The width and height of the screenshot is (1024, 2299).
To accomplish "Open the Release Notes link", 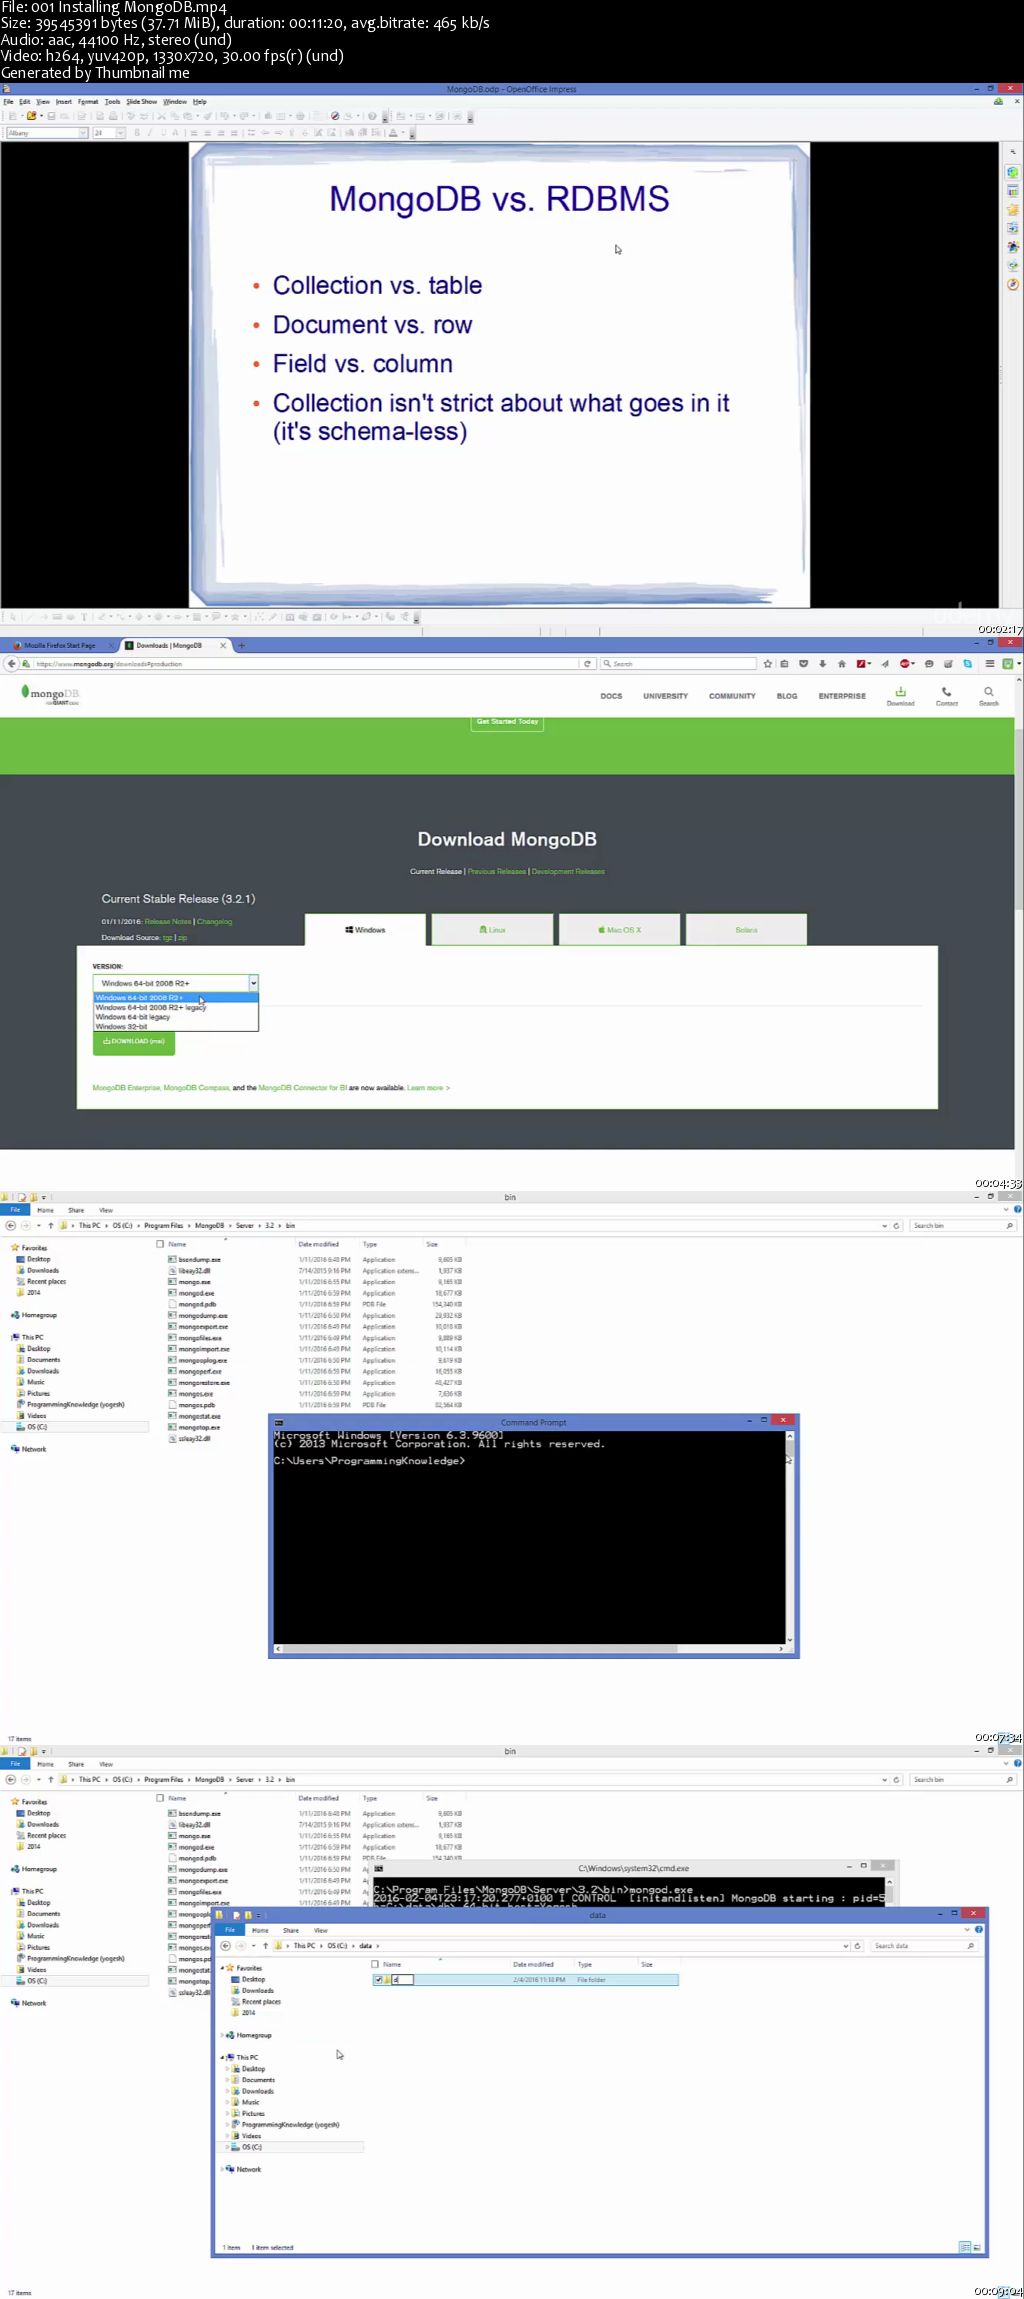I will [x=167, y=922].
